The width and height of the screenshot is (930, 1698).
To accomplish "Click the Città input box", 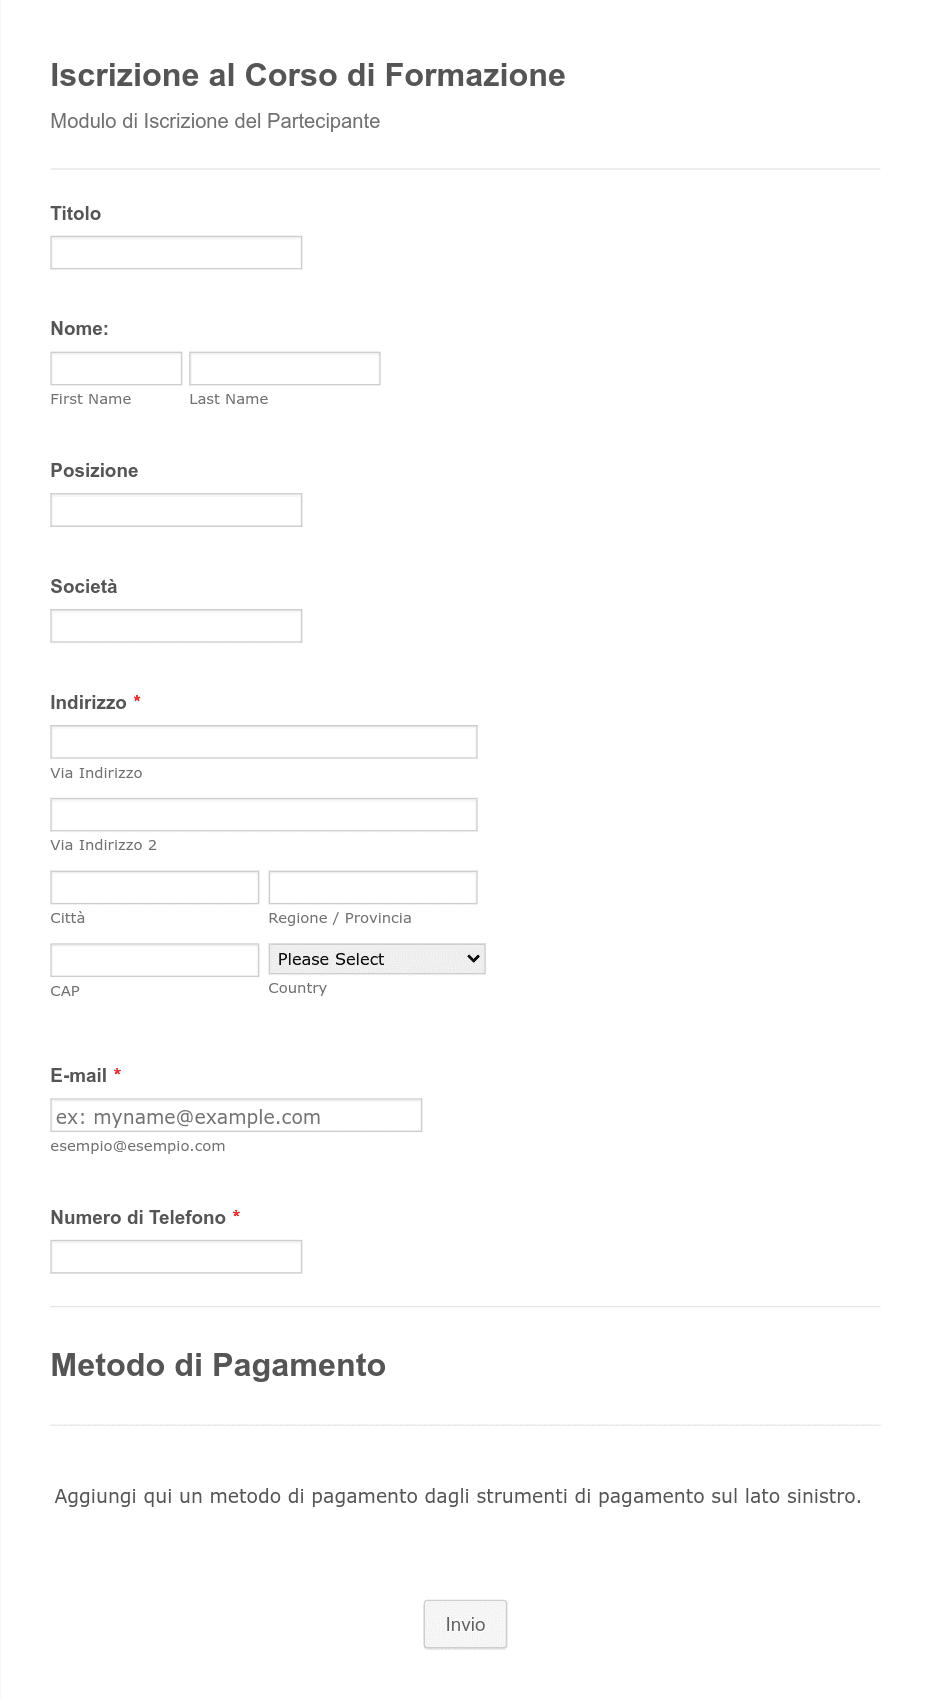I will pos(155,887).
